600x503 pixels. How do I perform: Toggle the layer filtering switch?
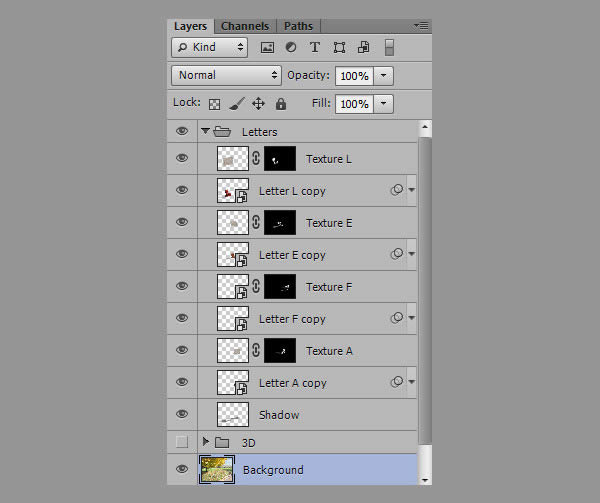(390, 47)
